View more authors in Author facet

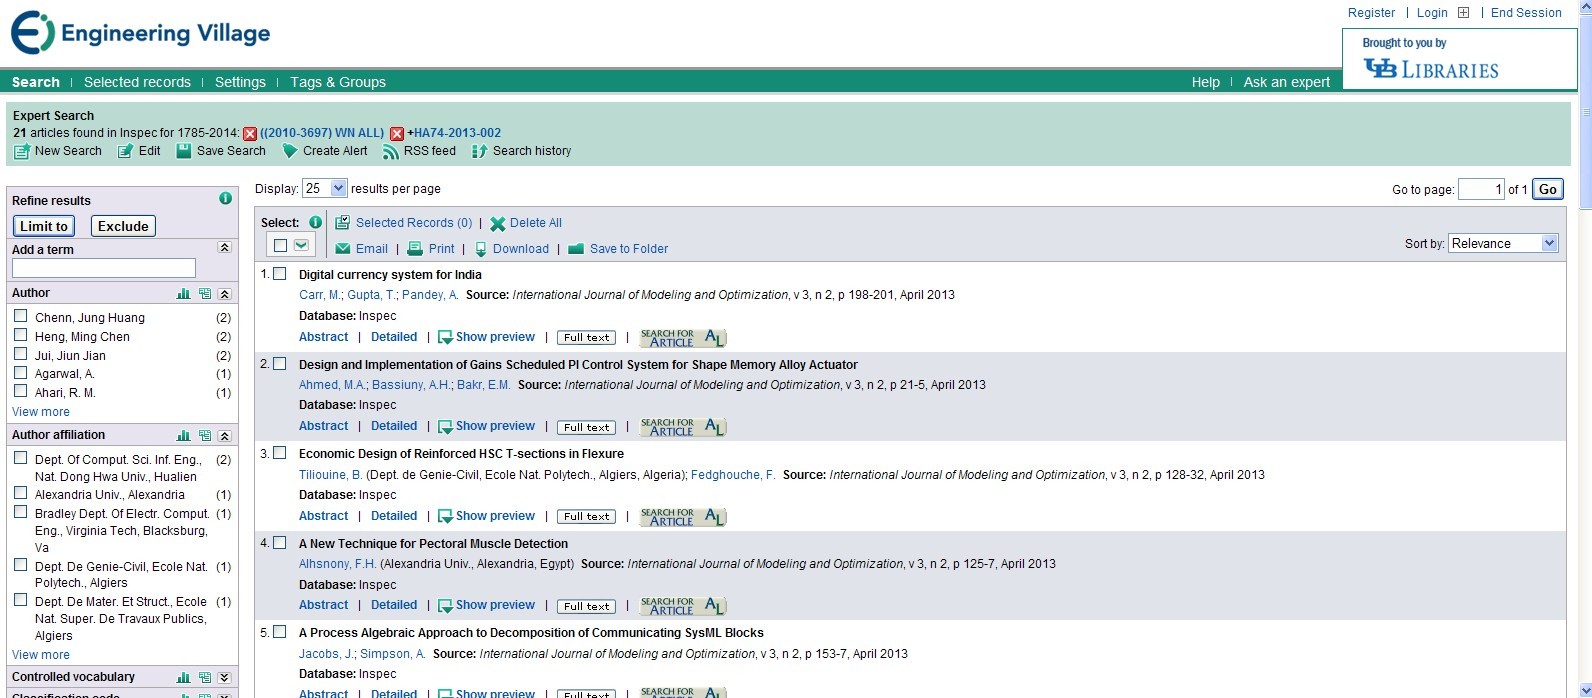pos(41,412)
